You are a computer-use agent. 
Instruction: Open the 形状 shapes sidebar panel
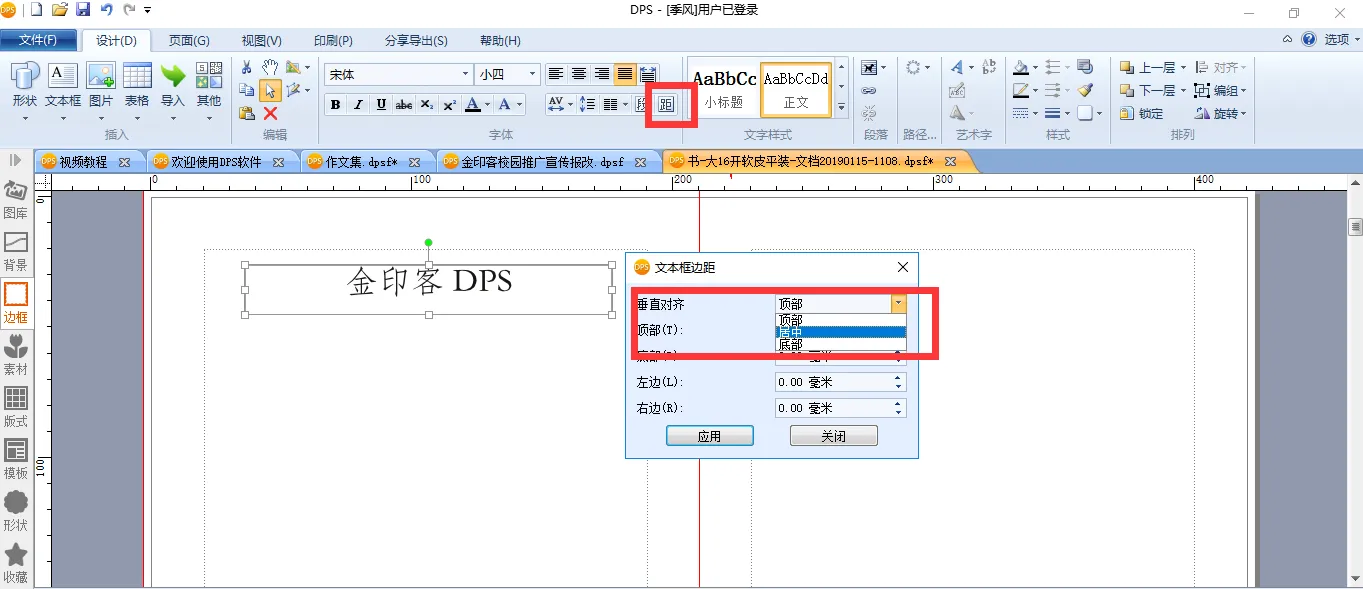point(16,511)
